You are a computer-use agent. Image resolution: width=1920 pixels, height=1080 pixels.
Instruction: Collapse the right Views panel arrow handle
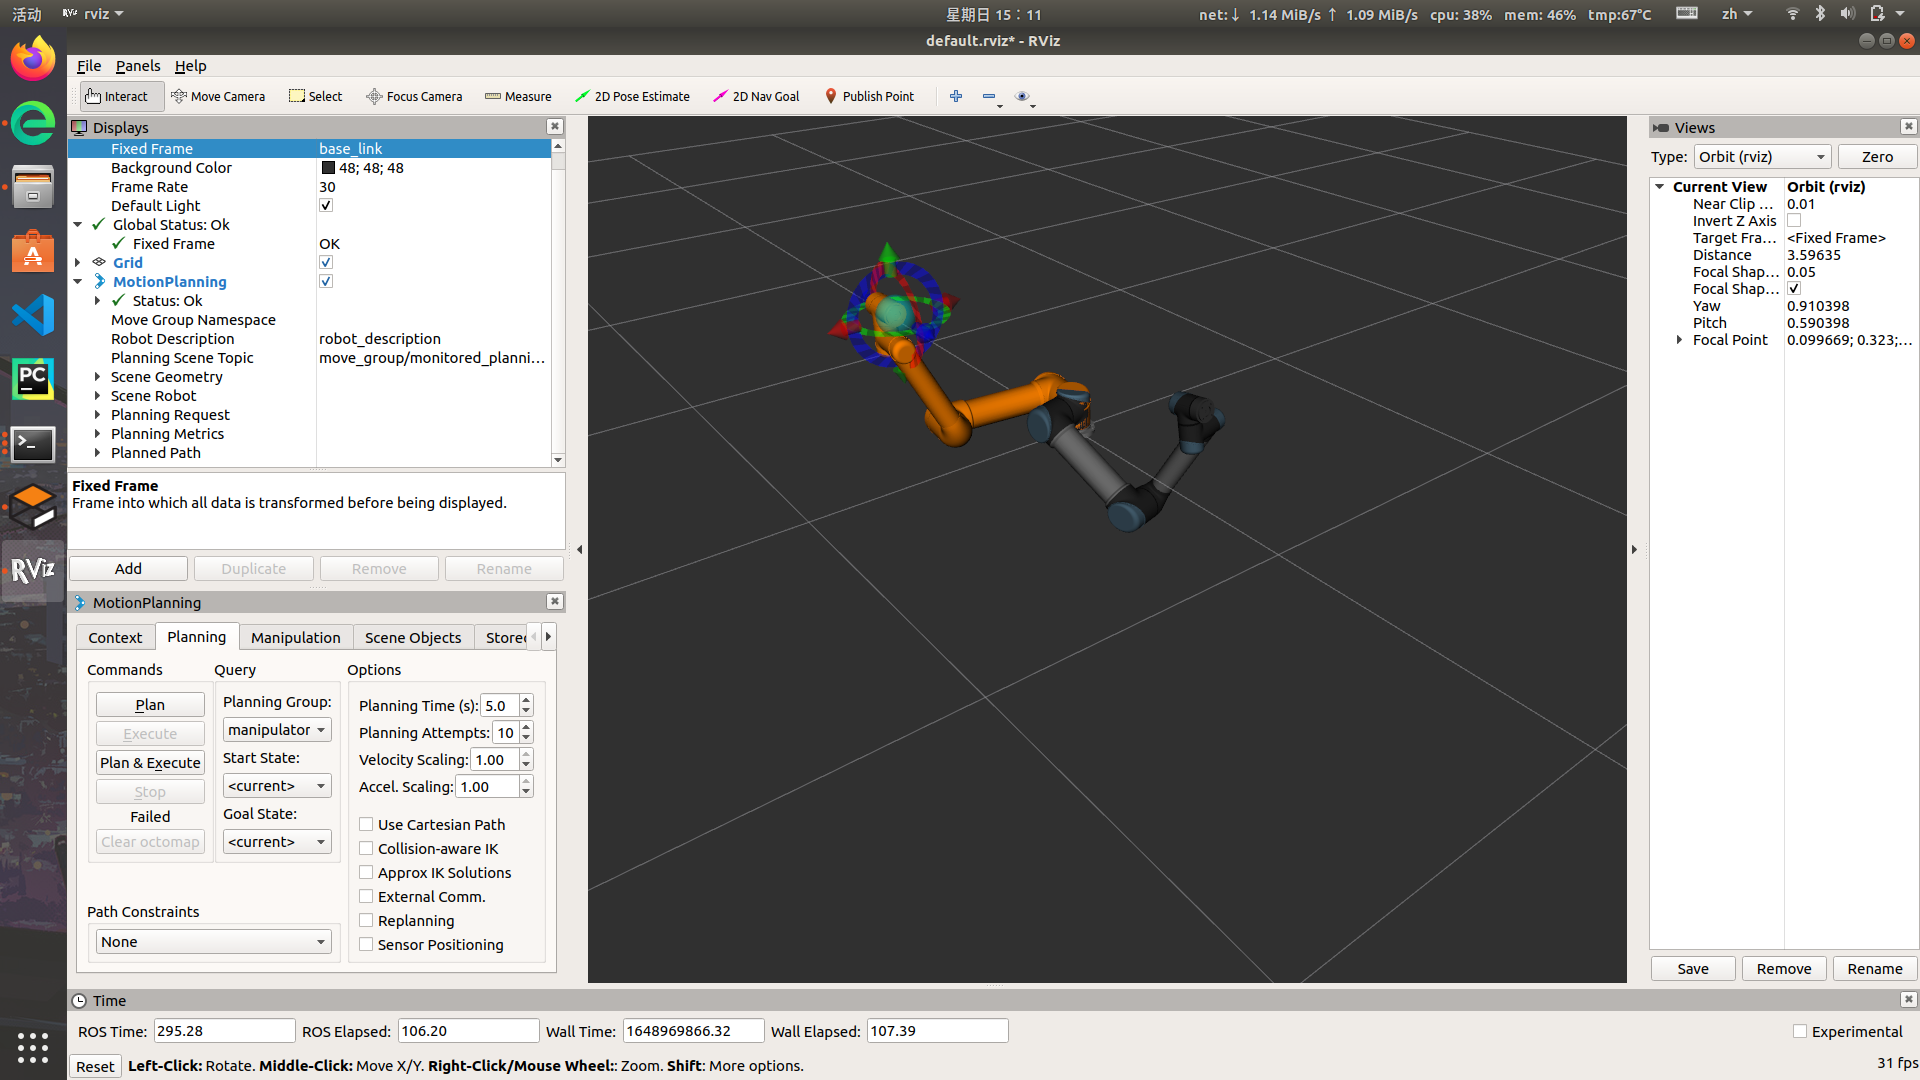coord(1635,550)
